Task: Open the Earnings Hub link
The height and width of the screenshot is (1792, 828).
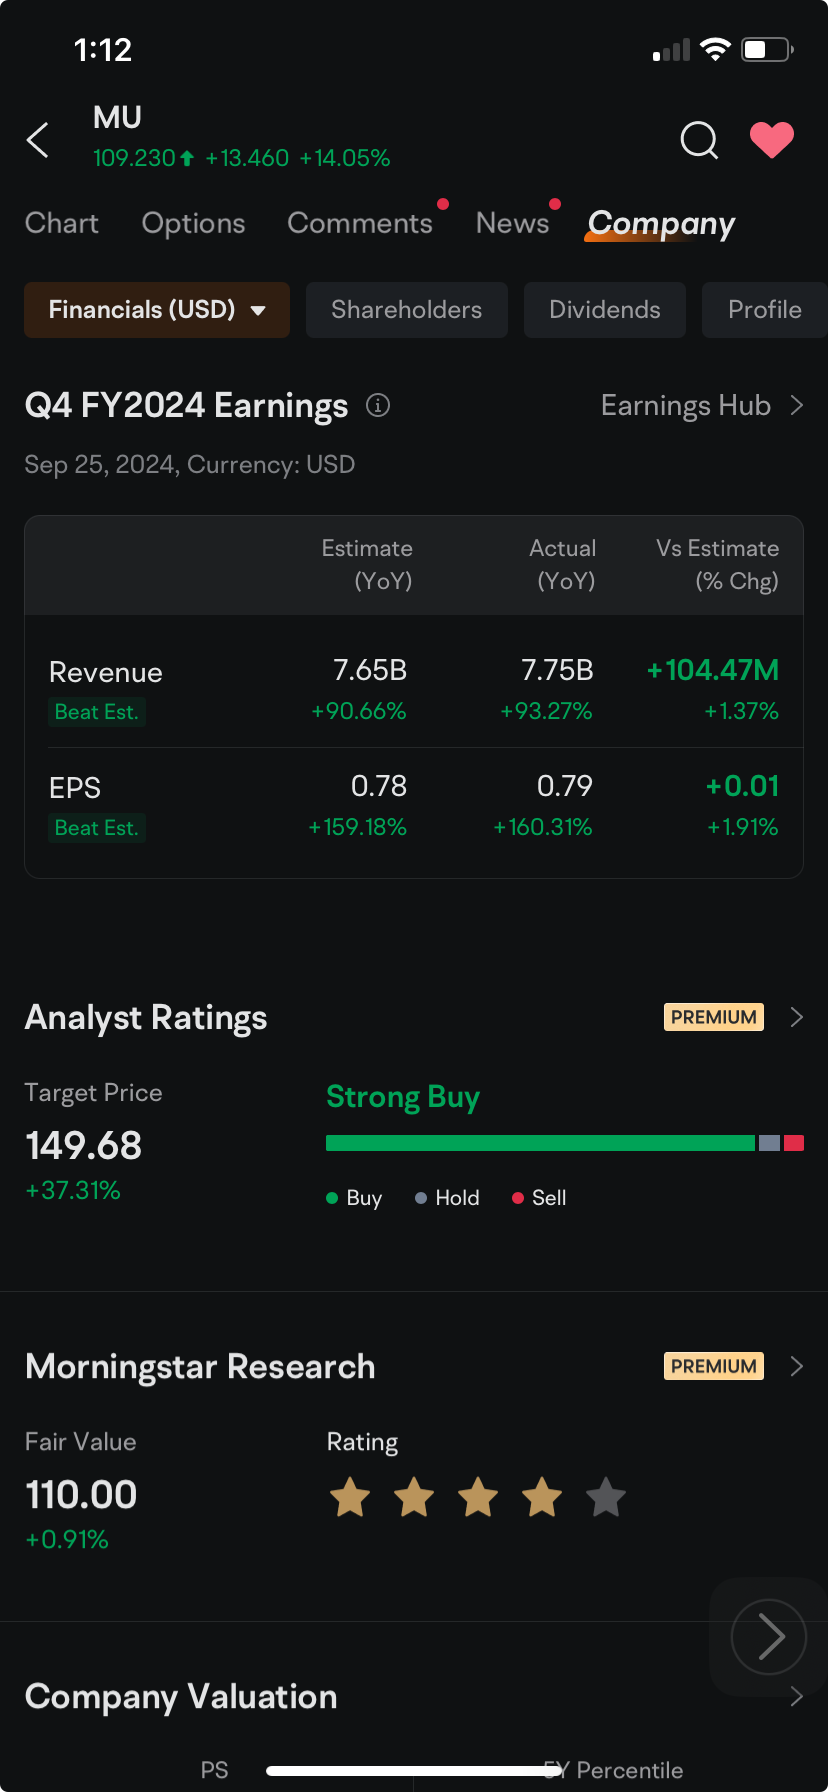Action: 701,405
